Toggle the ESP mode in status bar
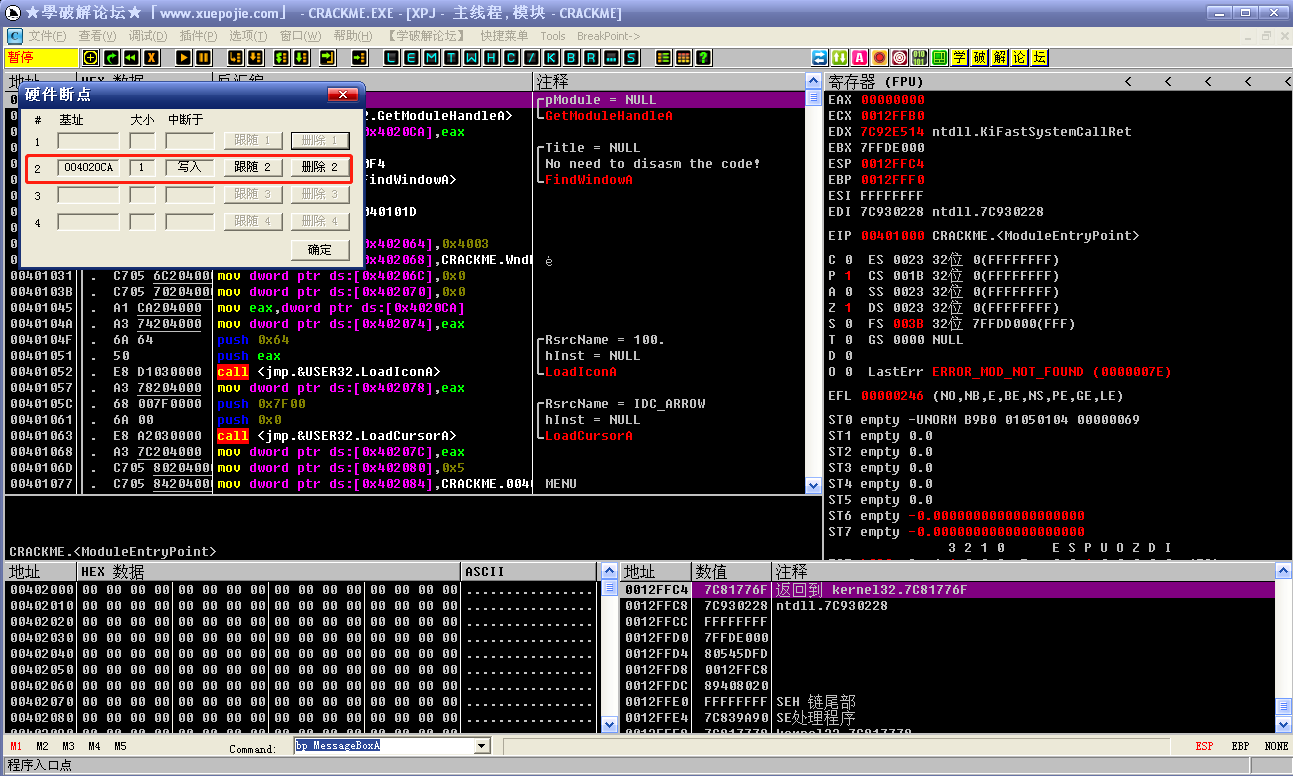The image size is (1293, 776). (x=1205, y=746)
